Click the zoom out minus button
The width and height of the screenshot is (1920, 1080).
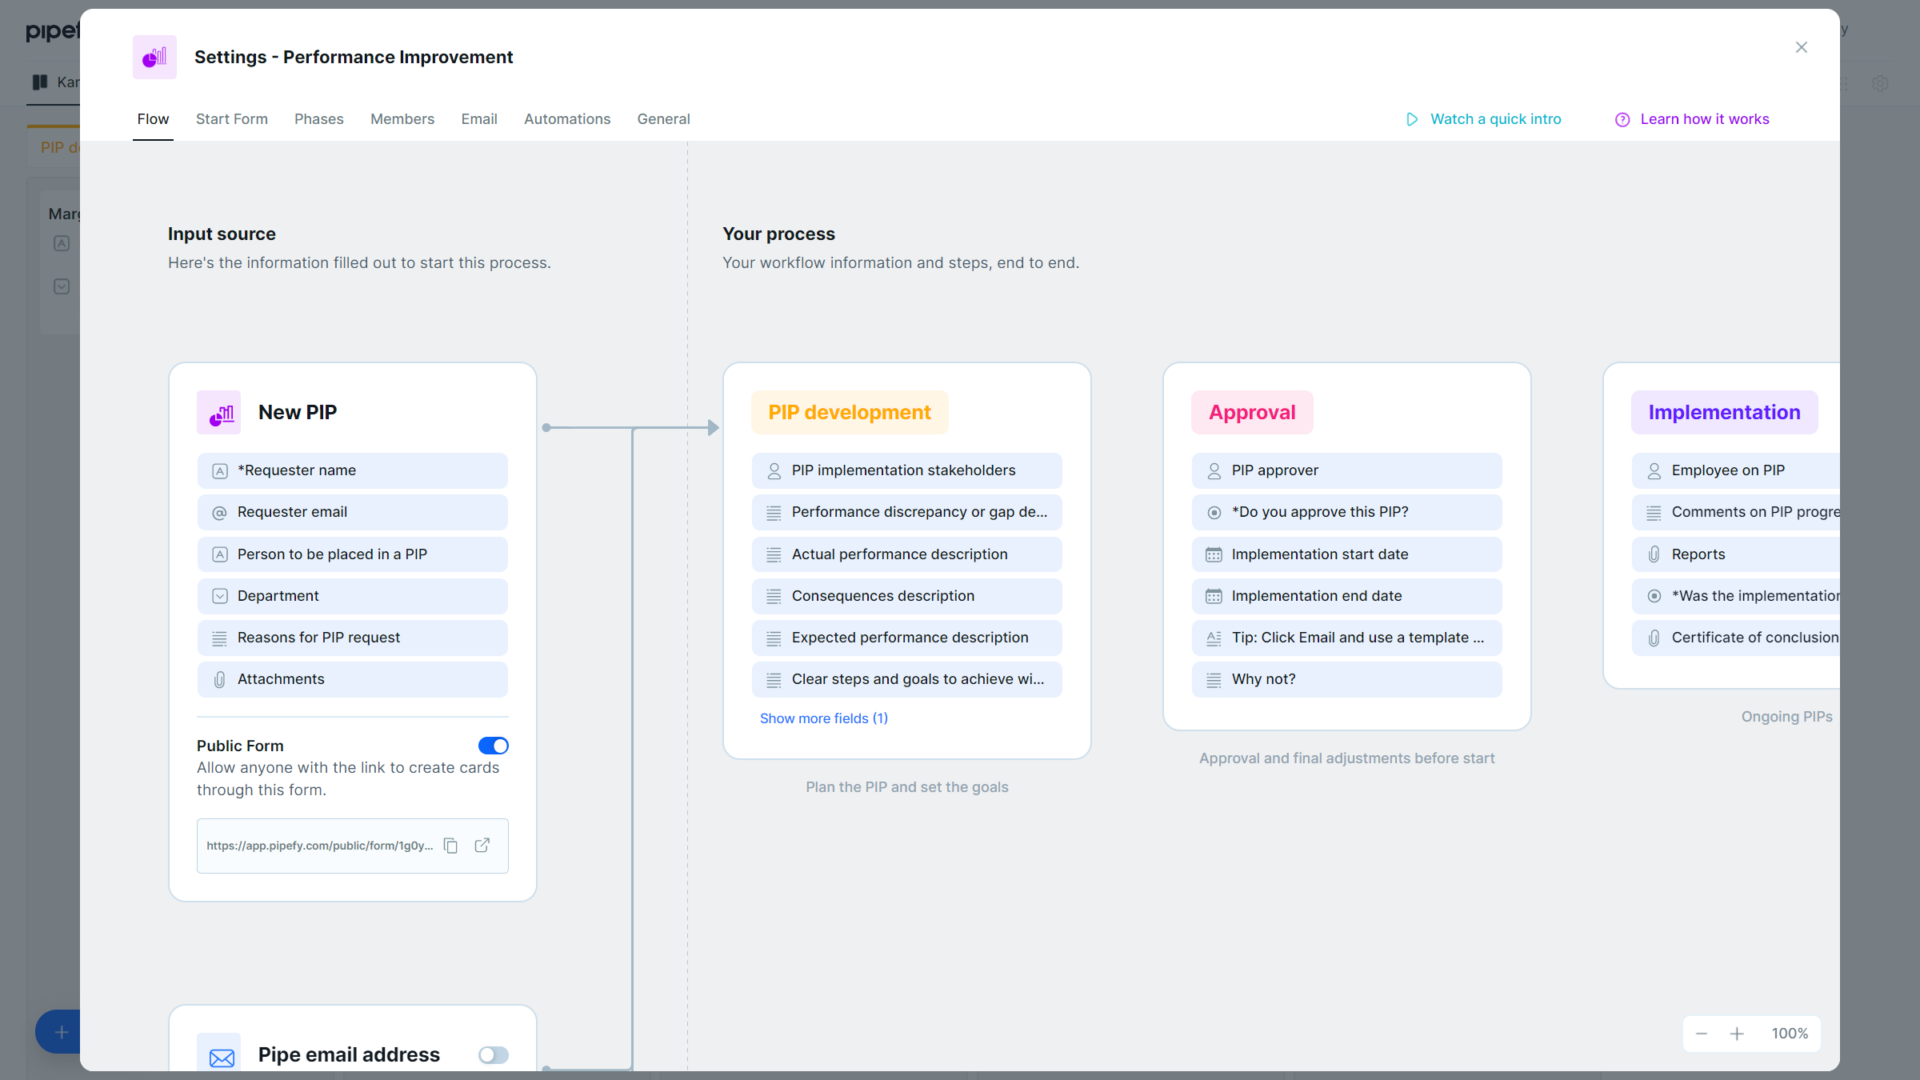pos(1701,1033)
